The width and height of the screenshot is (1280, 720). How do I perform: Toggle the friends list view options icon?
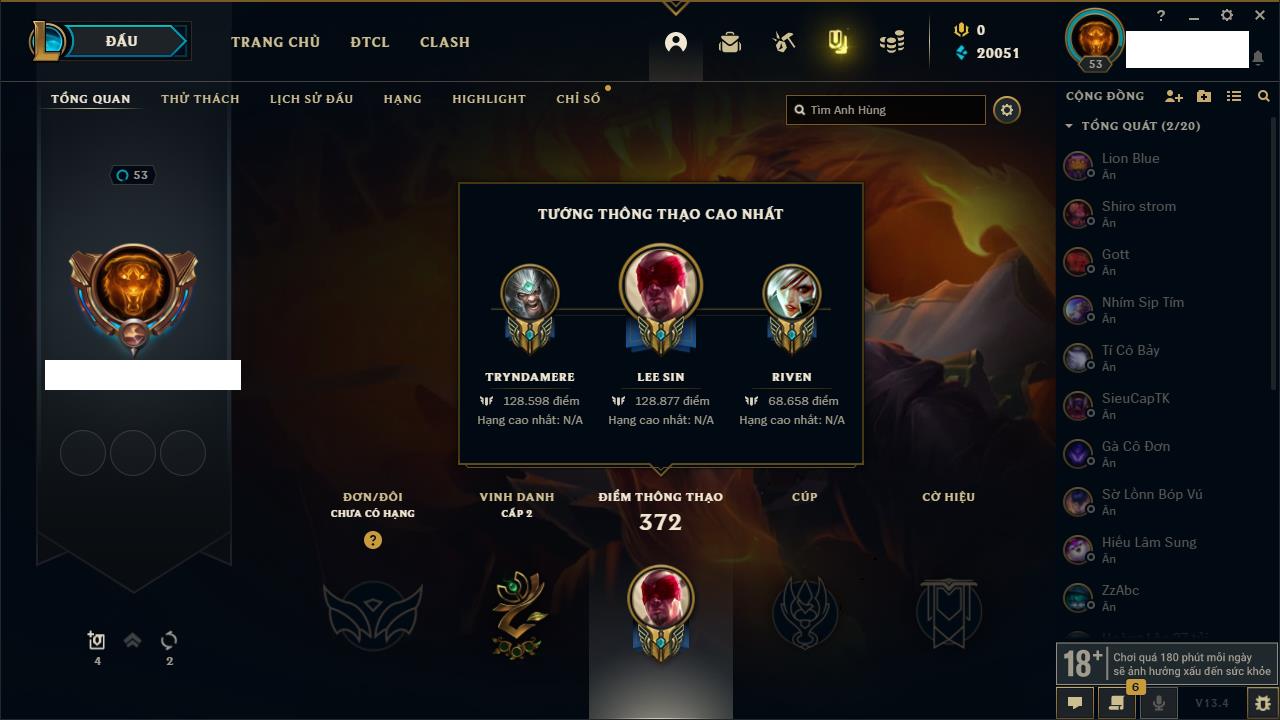[1234, 96]
